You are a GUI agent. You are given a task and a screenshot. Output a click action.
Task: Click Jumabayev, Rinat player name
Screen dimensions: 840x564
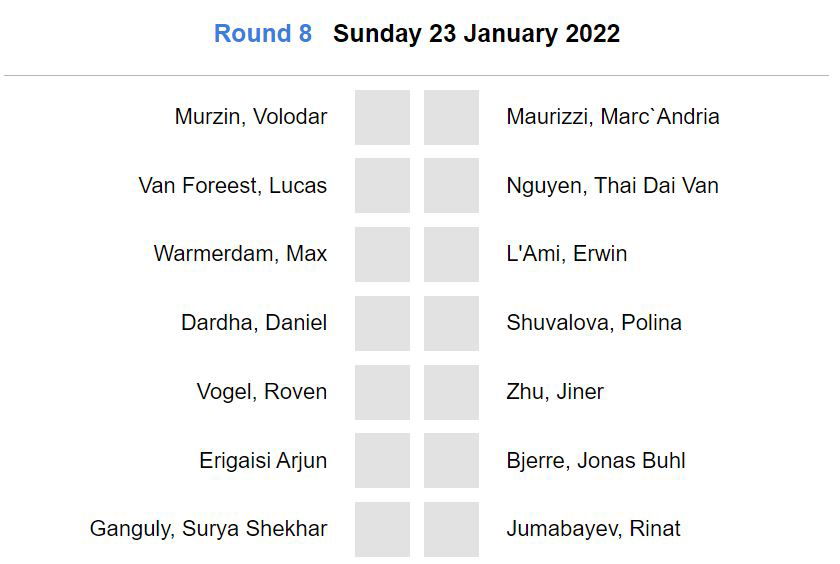pos(594,528)
